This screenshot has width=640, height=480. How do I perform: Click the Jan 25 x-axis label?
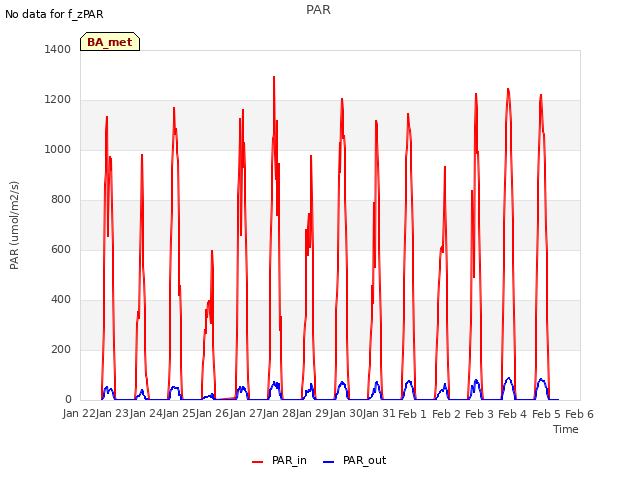point(179,414)
